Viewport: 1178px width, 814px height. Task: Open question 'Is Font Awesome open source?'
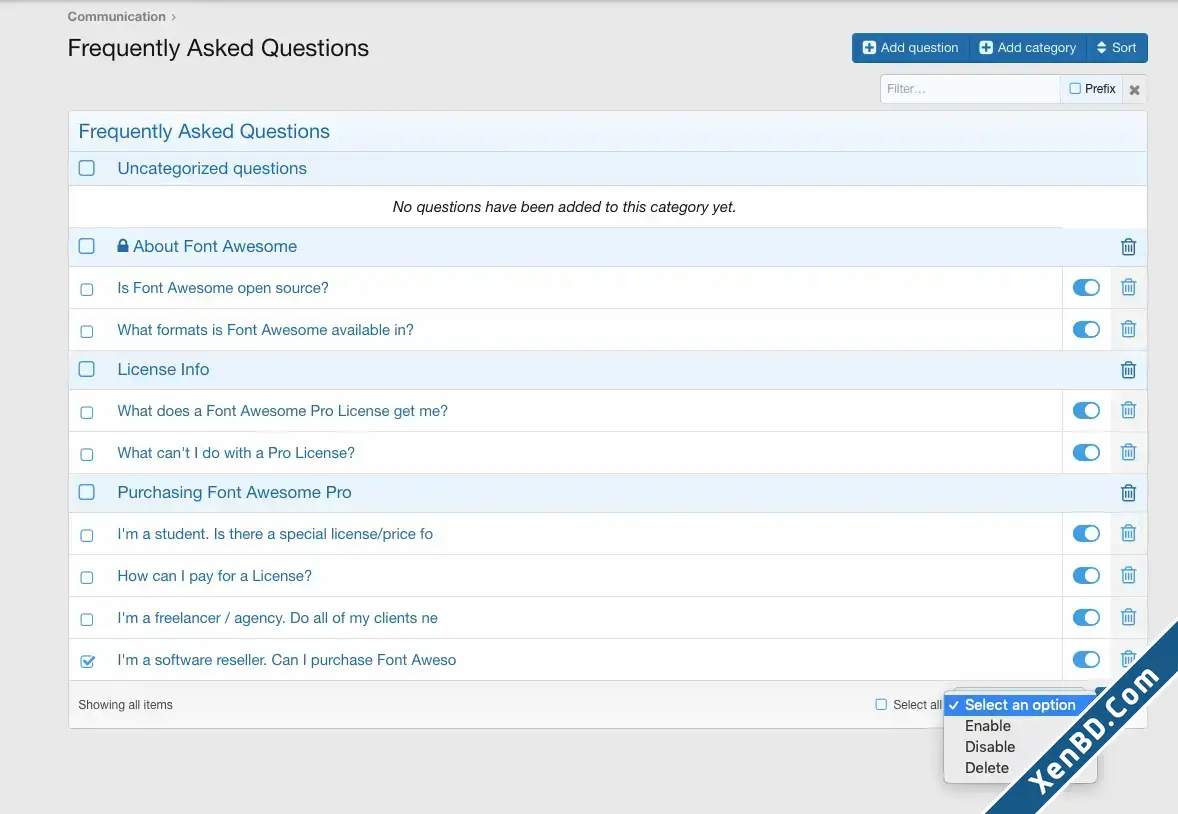(223, 288)
